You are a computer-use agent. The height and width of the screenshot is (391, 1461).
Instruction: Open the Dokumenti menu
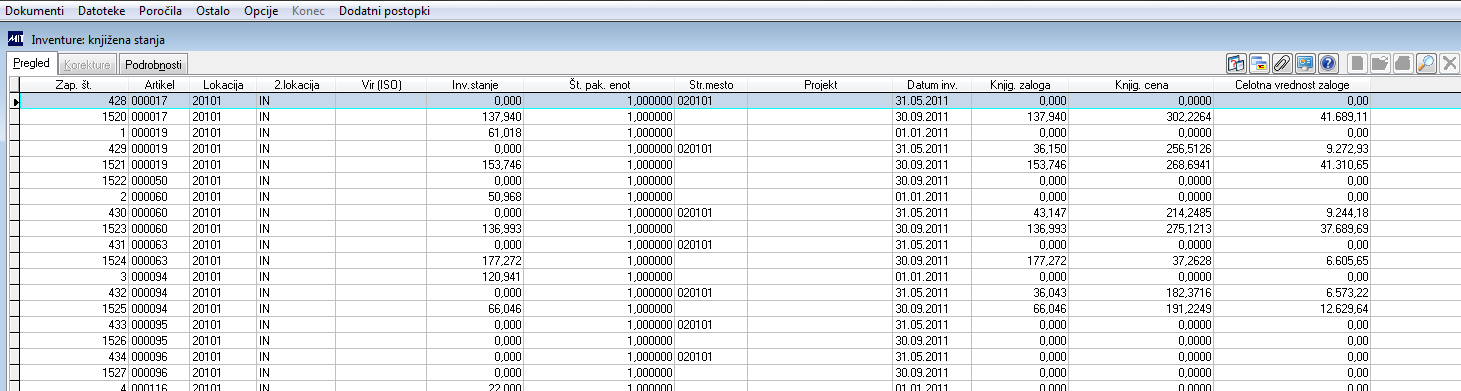(35, 11)
